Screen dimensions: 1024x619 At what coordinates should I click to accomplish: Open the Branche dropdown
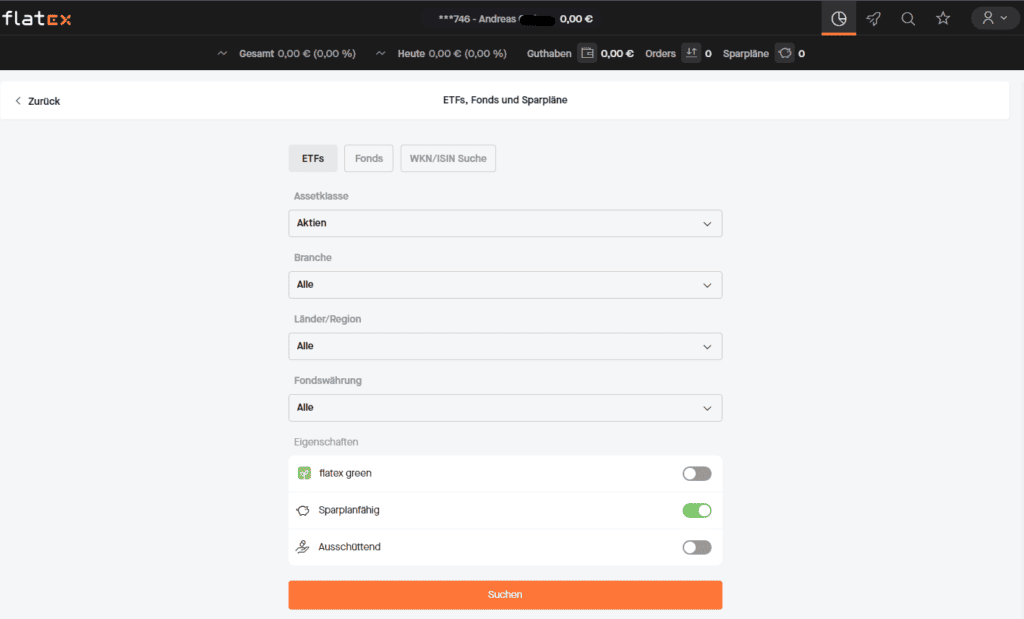[x=505, y=285]
